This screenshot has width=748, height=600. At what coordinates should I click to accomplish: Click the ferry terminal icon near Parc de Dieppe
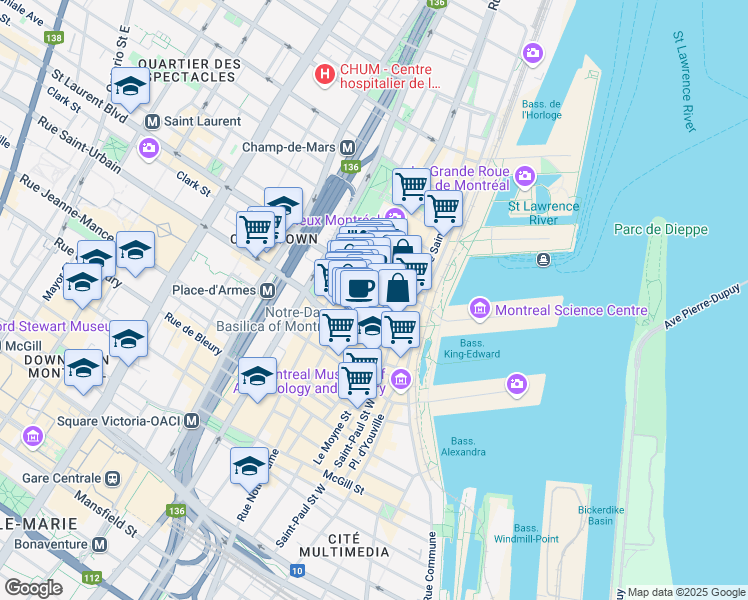pyautogui.click(x=543, y=260)
